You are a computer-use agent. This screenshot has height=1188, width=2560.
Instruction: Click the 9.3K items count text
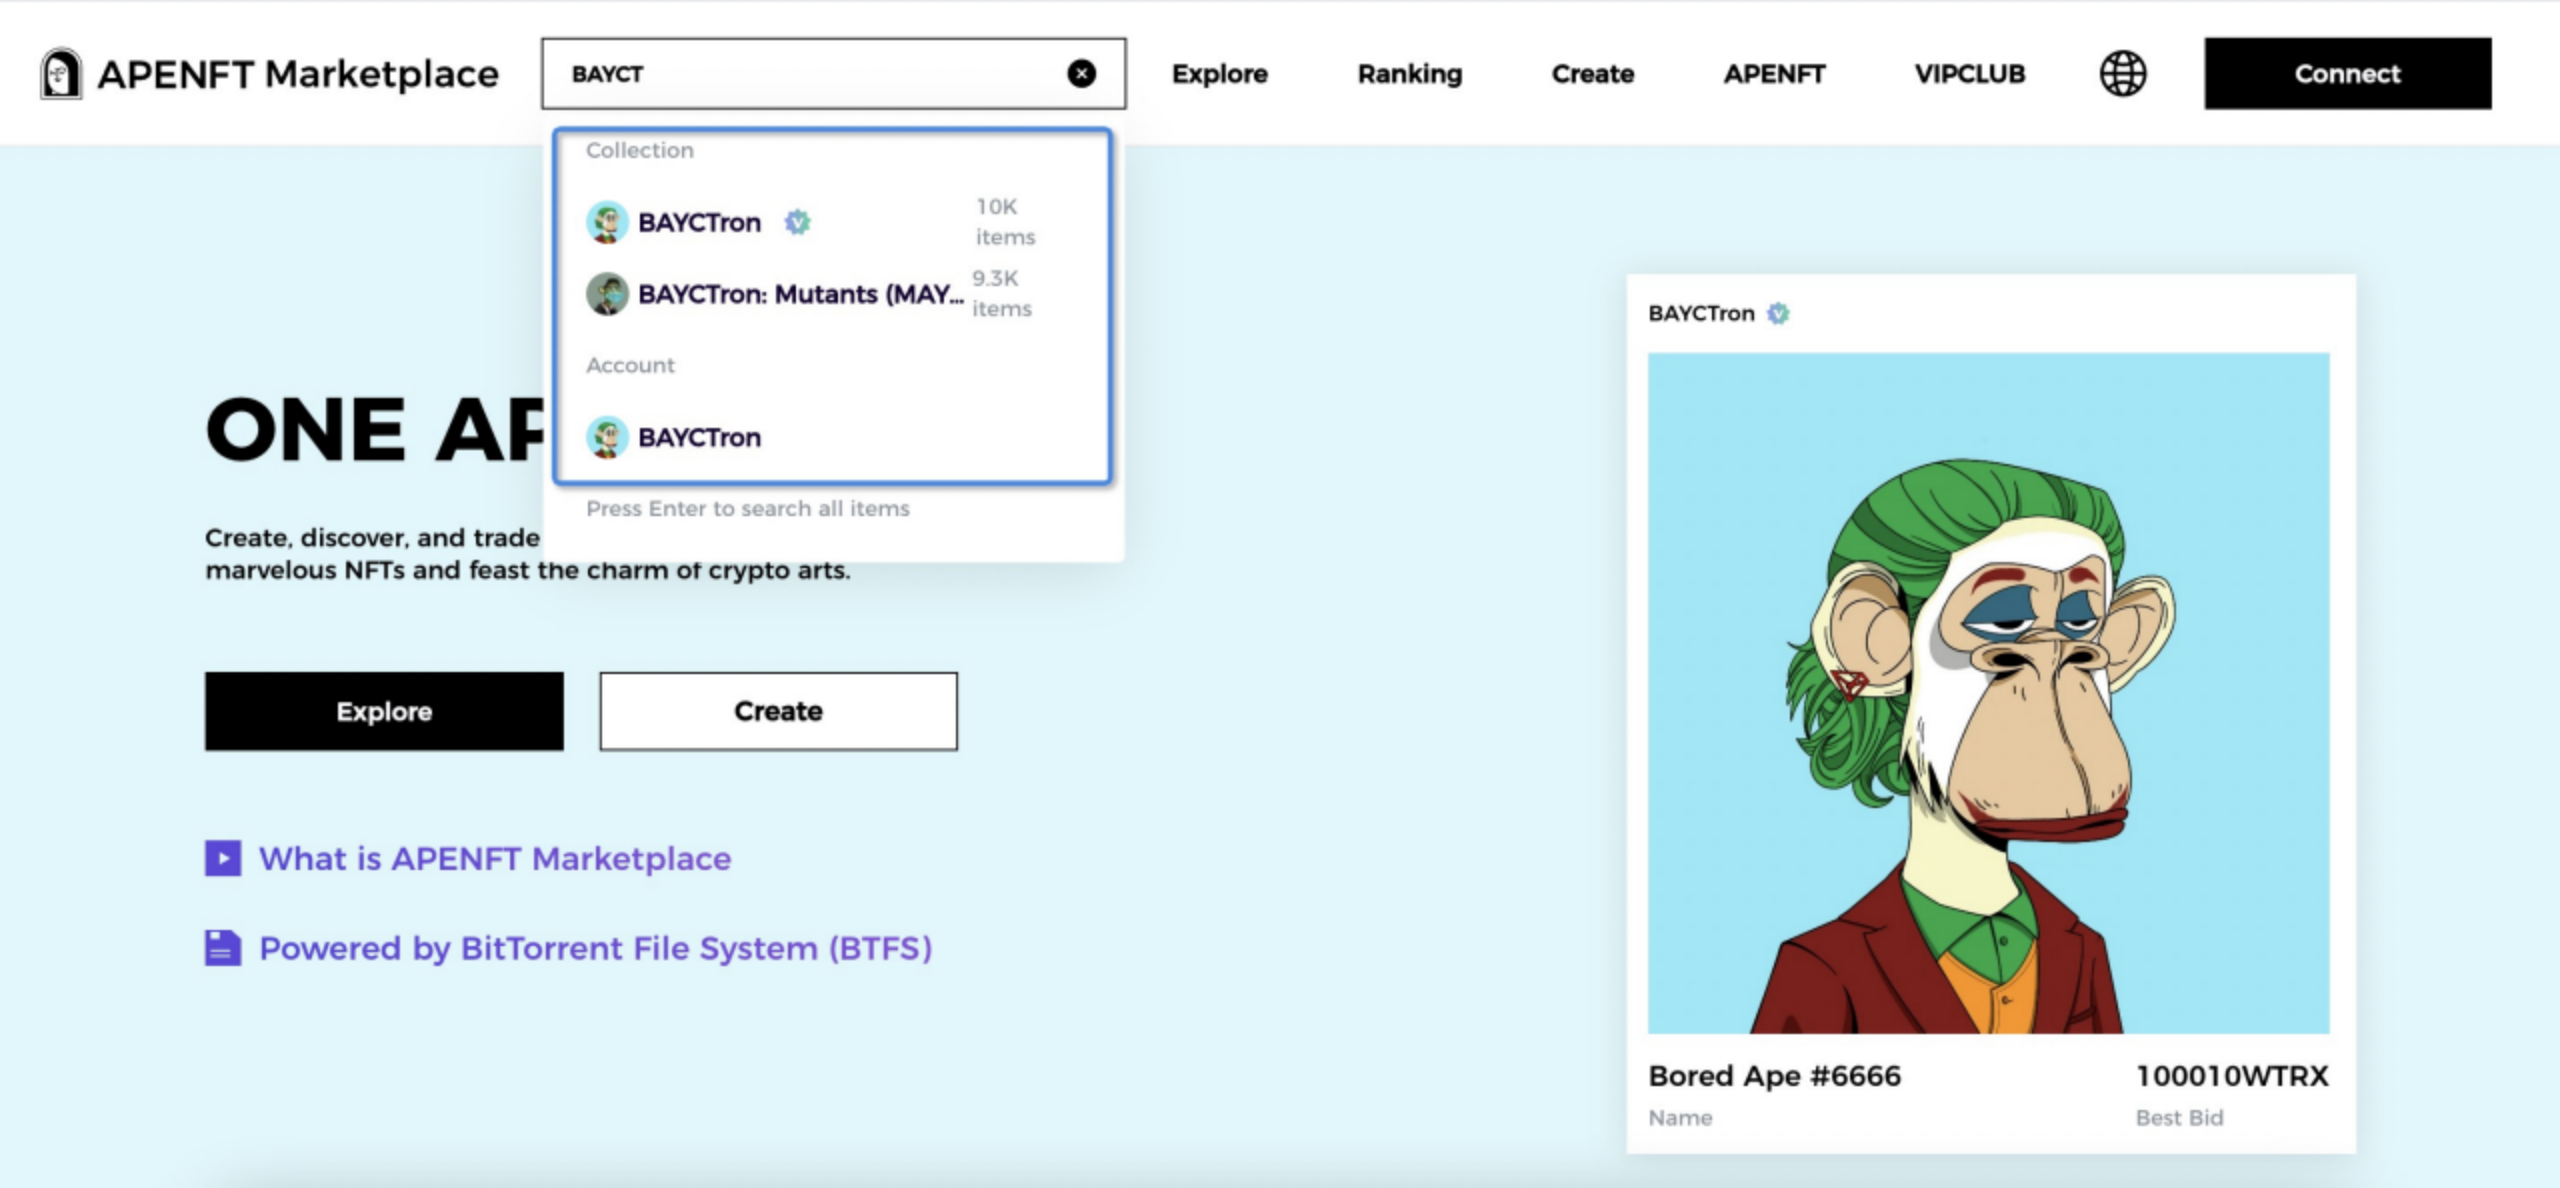coord(1001,294)
